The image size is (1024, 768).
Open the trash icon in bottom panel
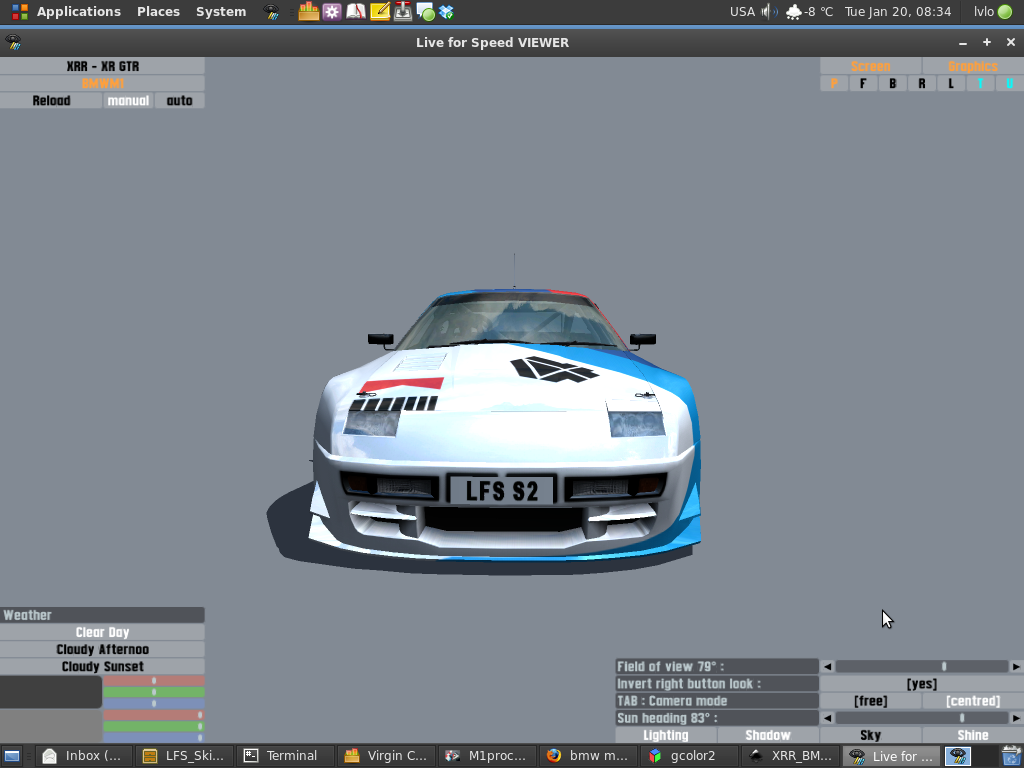1011,756
